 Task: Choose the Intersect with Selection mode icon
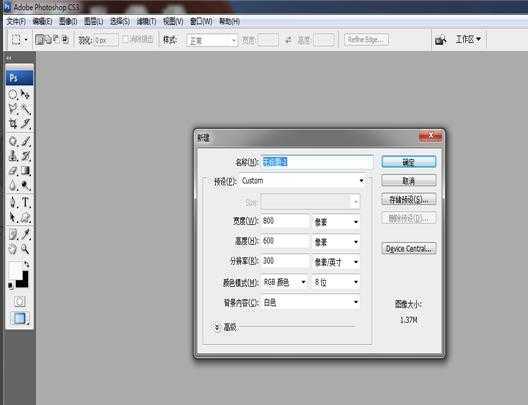65,40
